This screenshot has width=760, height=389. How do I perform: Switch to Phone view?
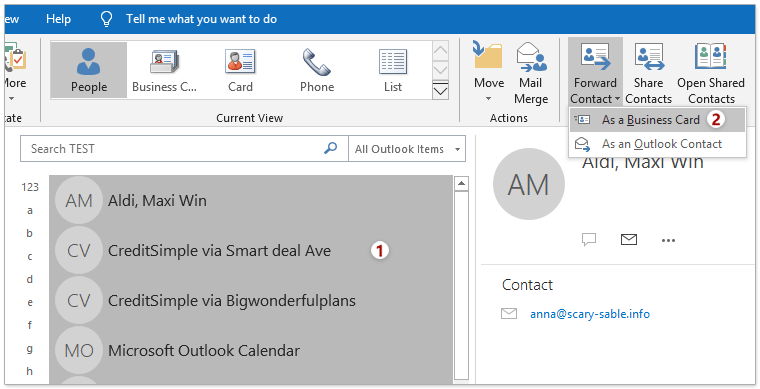click(317, 70)
